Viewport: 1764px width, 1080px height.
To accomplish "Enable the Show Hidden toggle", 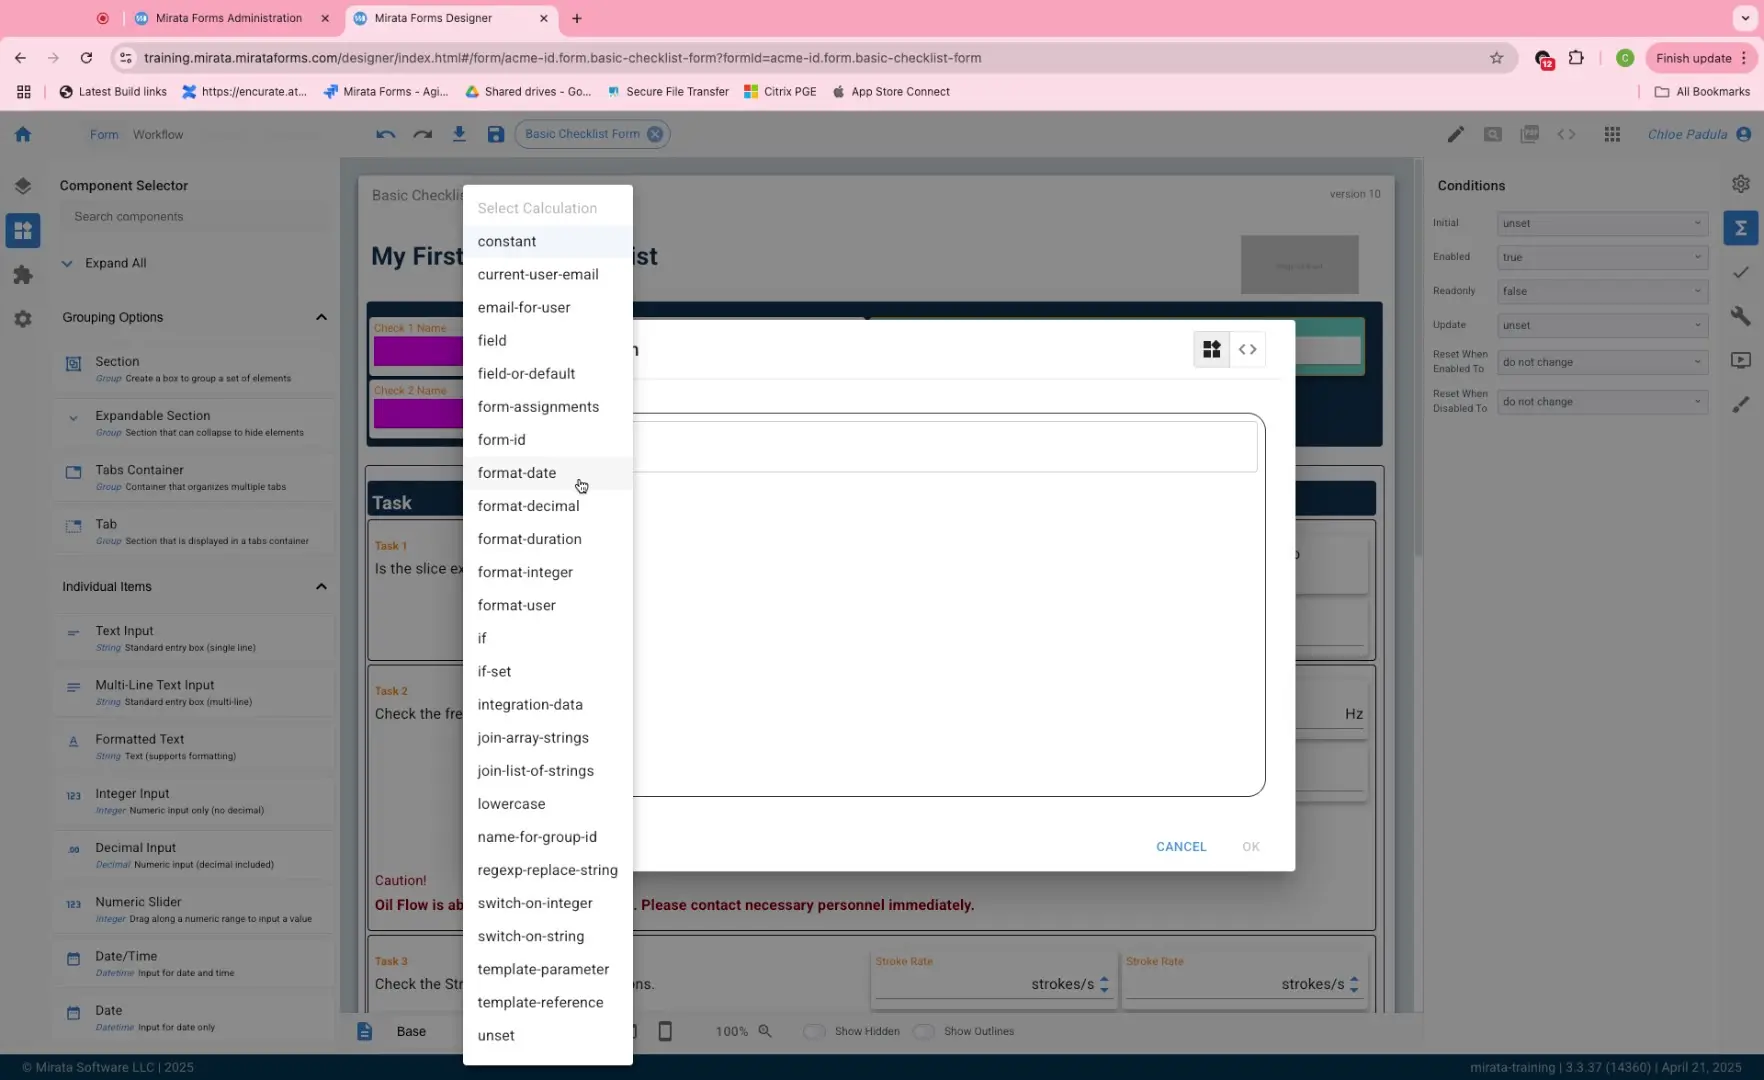I will coord(814,1031).
